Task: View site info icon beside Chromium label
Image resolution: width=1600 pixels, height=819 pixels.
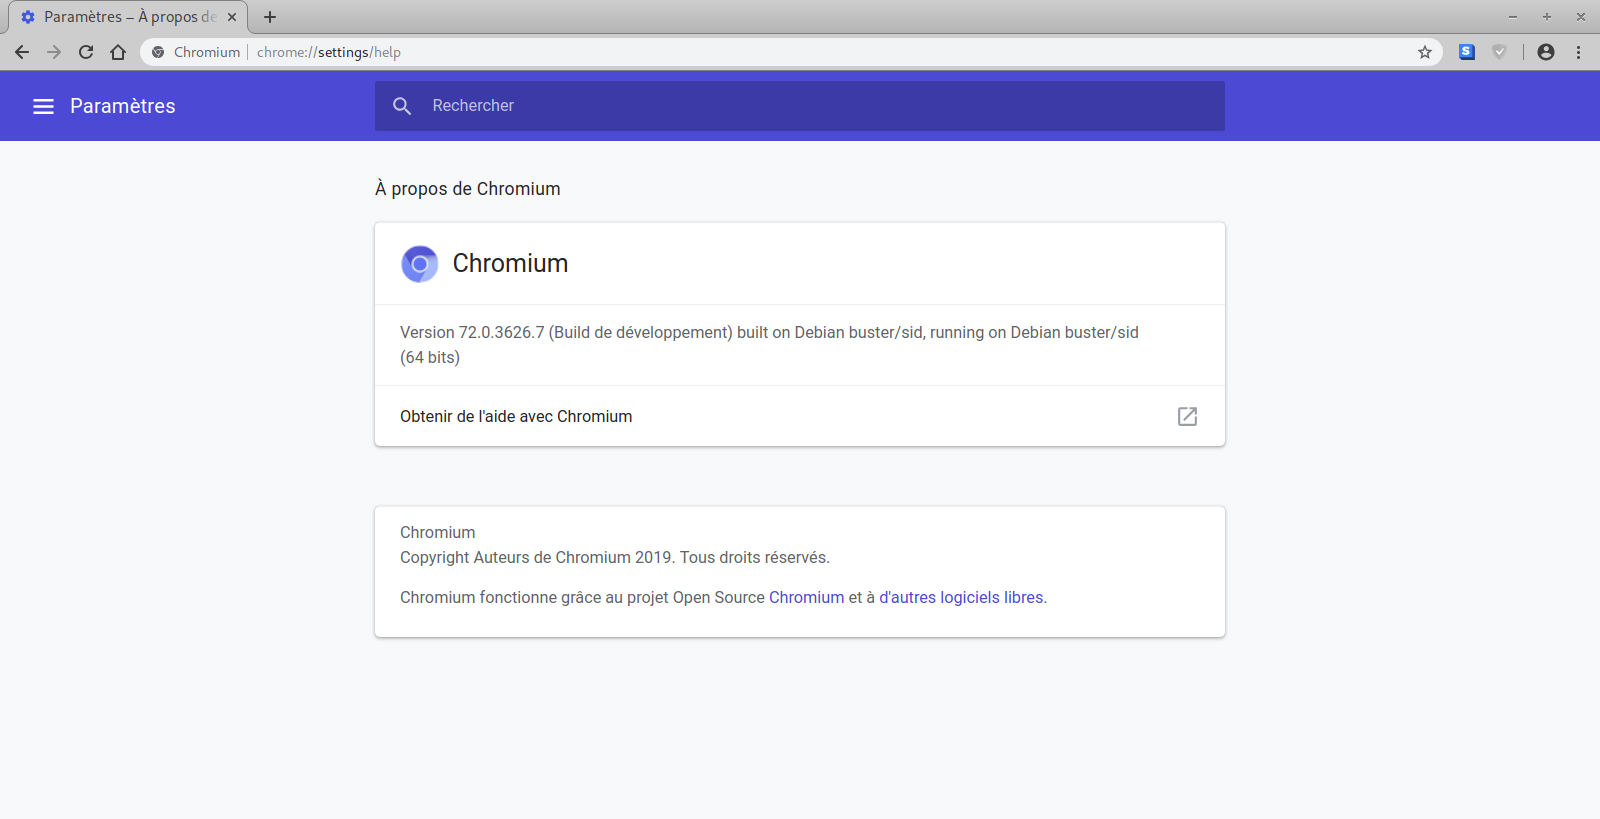Action: [x=158, y=52]
